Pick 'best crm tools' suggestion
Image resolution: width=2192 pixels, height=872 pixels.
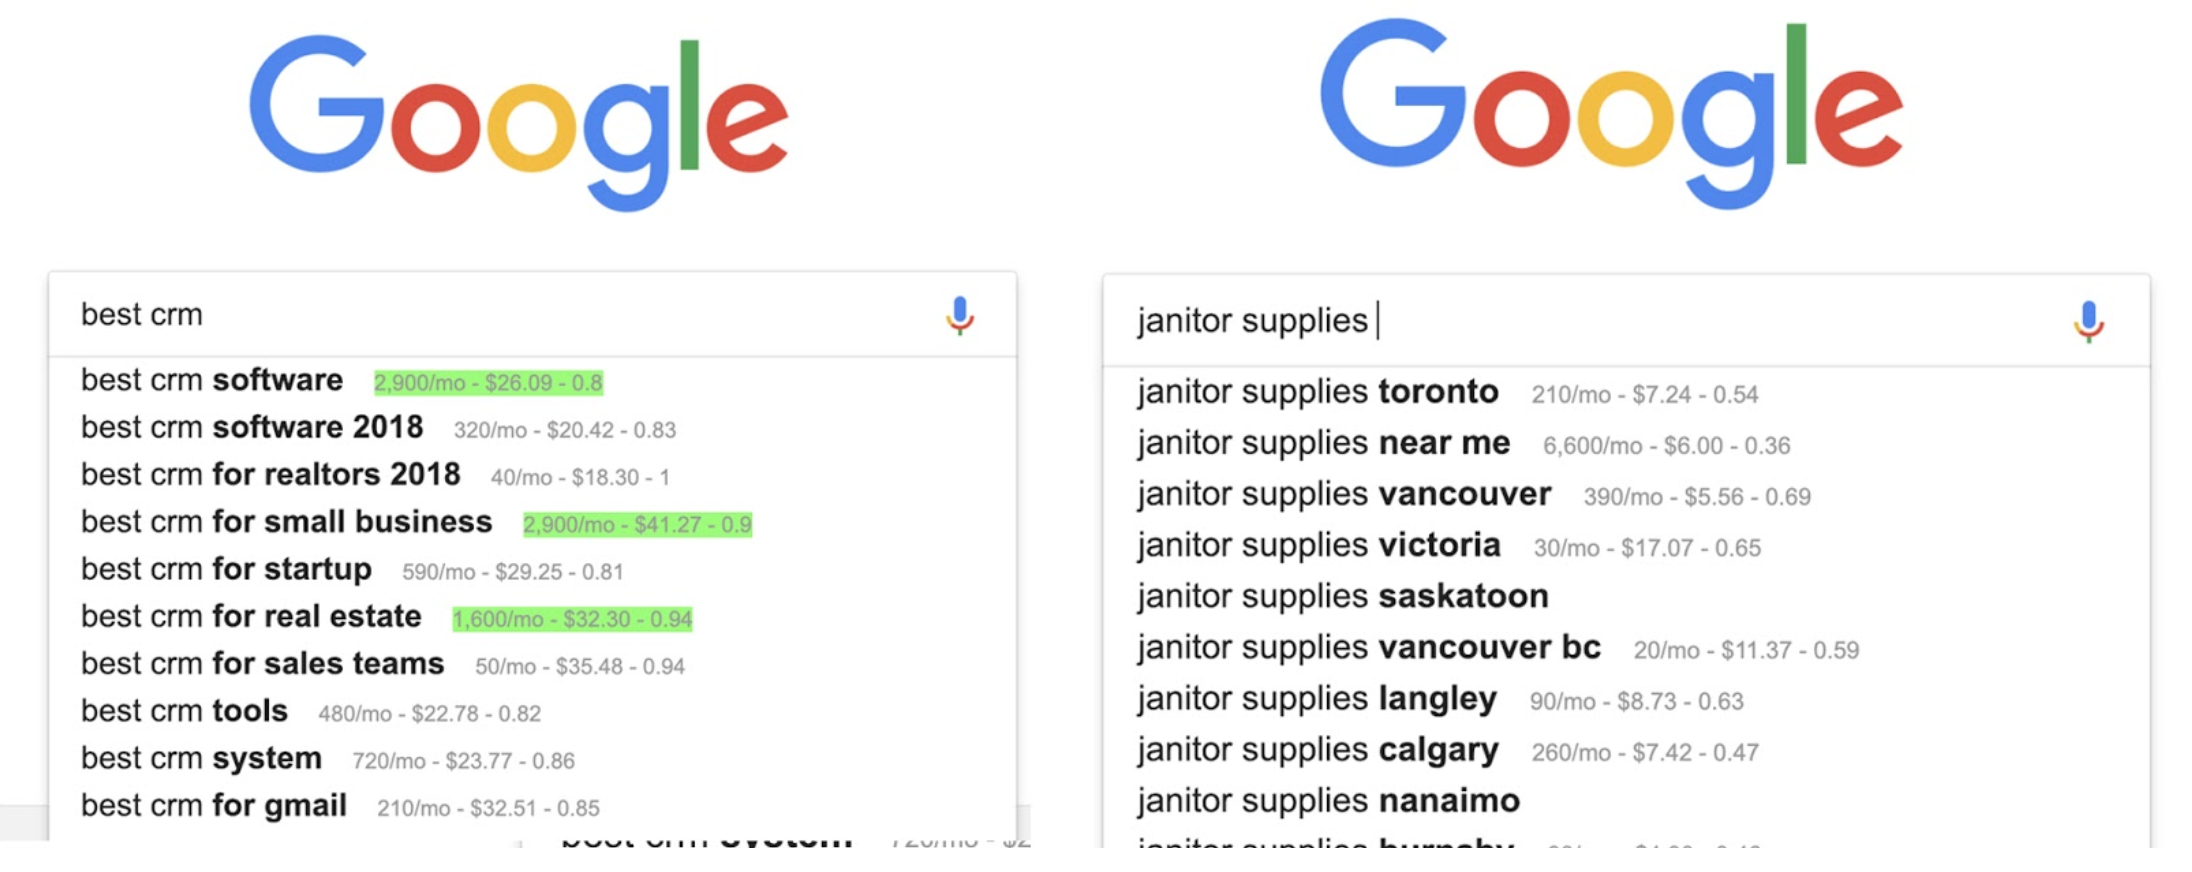(x=184, y=711)
